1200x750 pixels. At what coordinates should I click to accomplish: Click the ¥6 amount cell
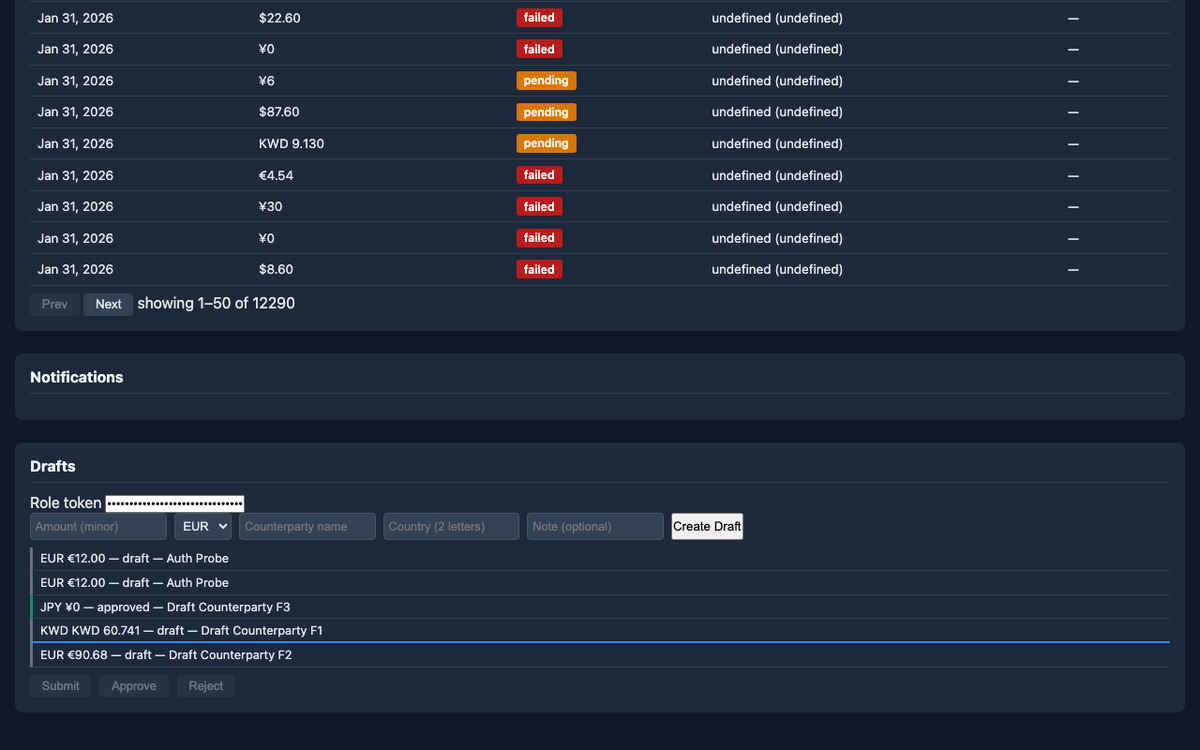pyautogui.click(x=266, y=81)
